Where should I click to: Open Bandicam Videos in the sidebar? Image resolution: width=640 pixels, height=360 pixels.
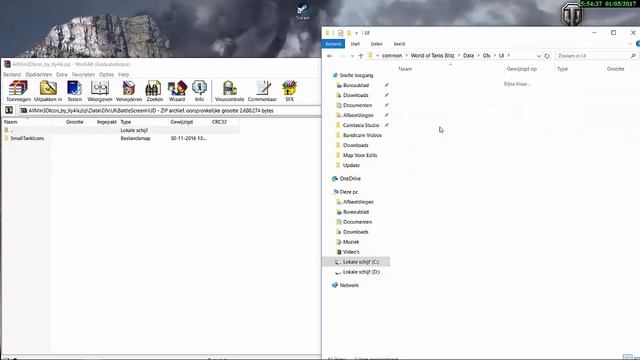[362, 135]
